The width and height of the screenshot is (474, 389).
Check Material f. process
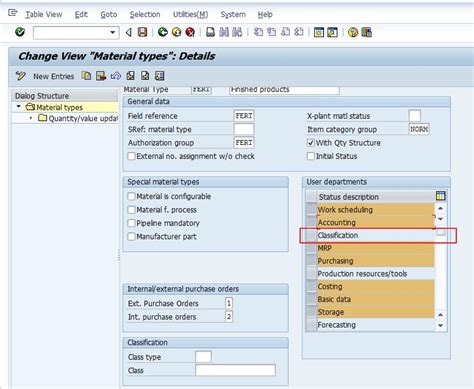coord(131,210)
